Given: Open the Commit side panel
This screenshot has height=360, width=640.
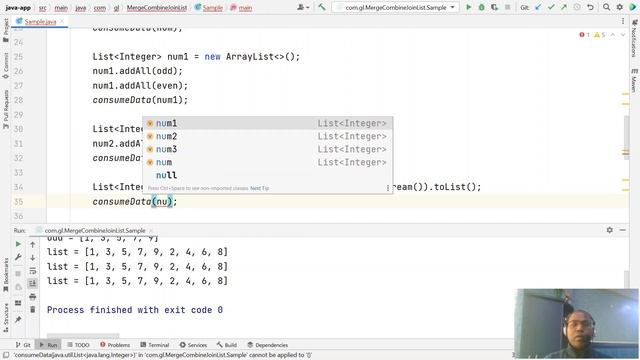Looking at the screenshot, I should 5,66.
